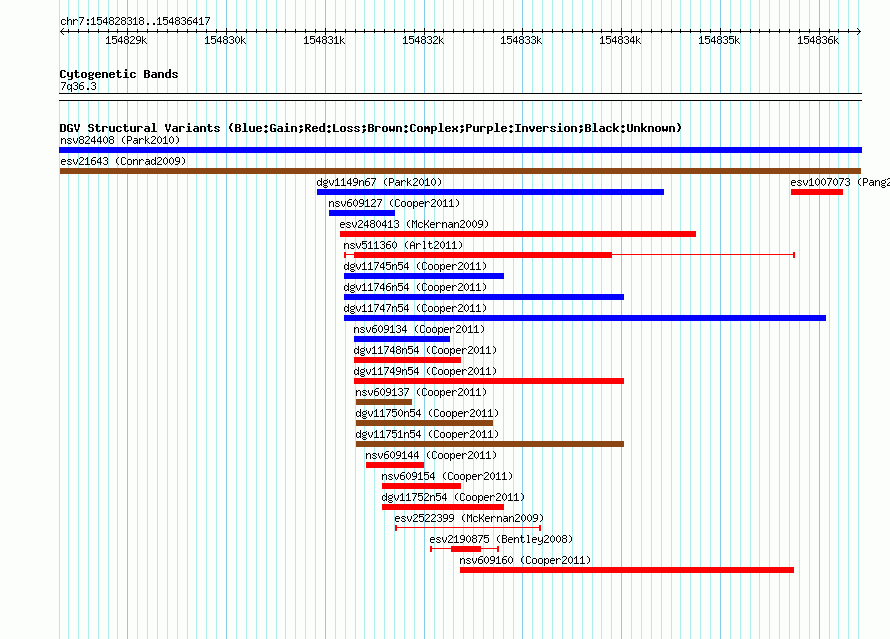Screen dimensions: 890x639
Task: Click the esv1007073 red loss bar
Action: (817, 192)
